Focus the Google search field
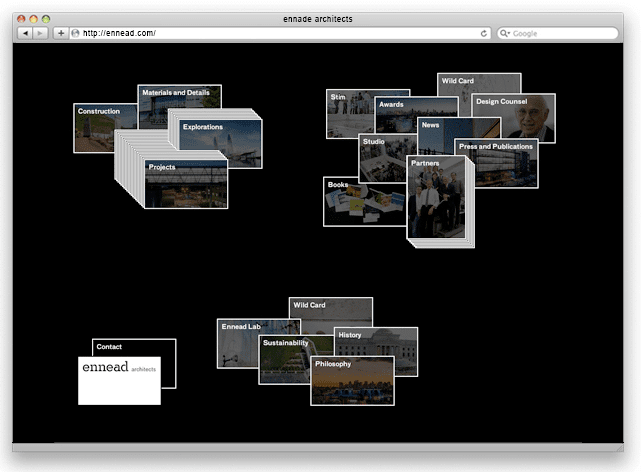The width and height of the screenshot is (641, 472). tap(558, 34)
